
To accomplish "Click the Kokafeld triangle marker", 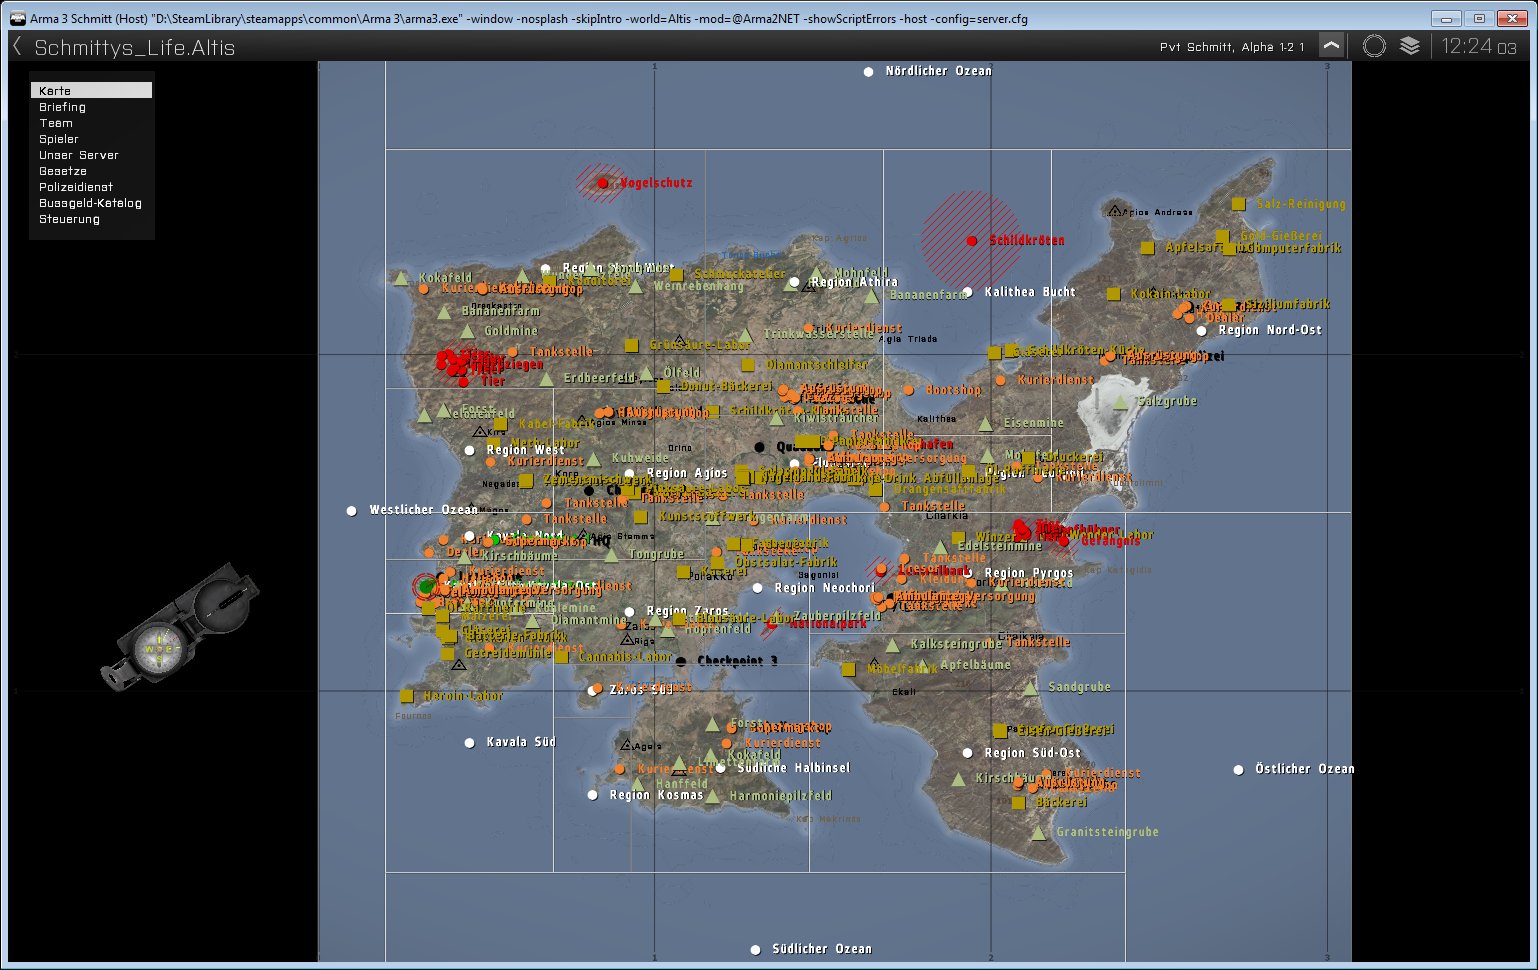I will (x=401, y=278).
